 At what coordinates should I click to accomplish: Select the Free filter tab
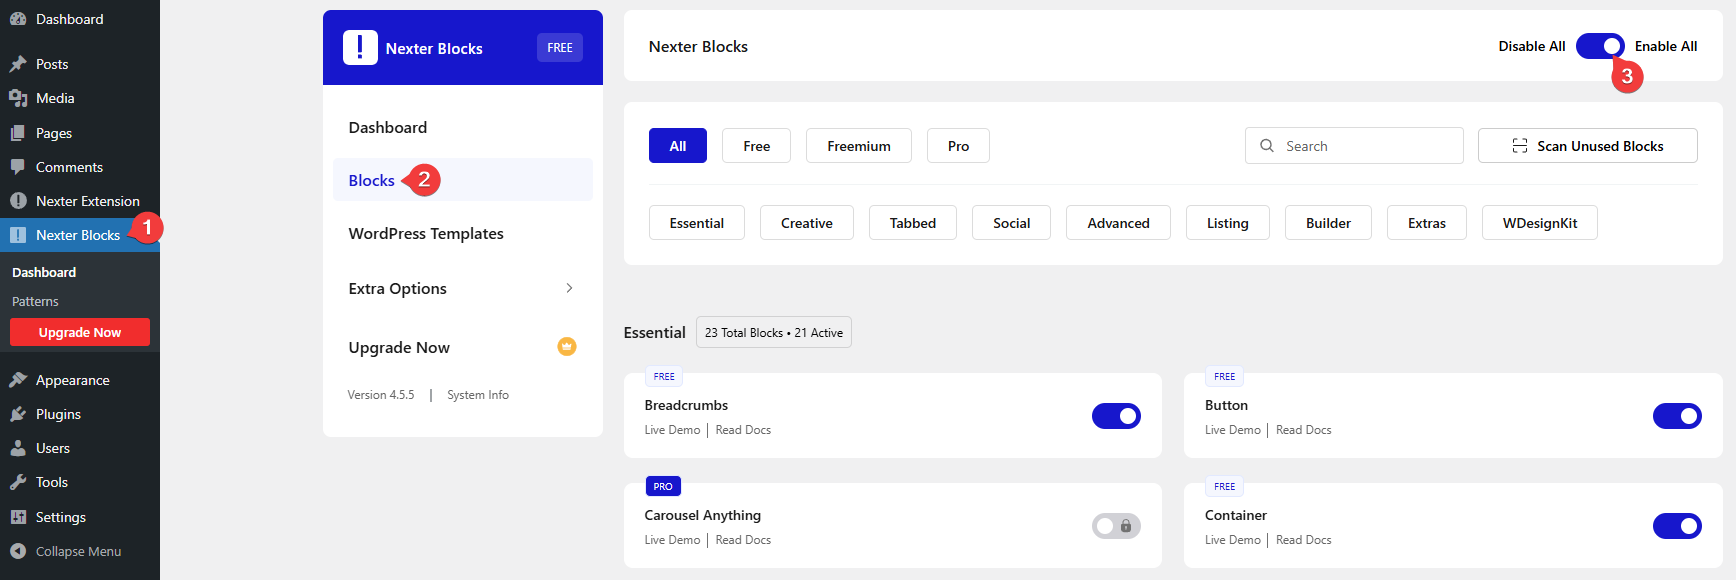(757, 146)
